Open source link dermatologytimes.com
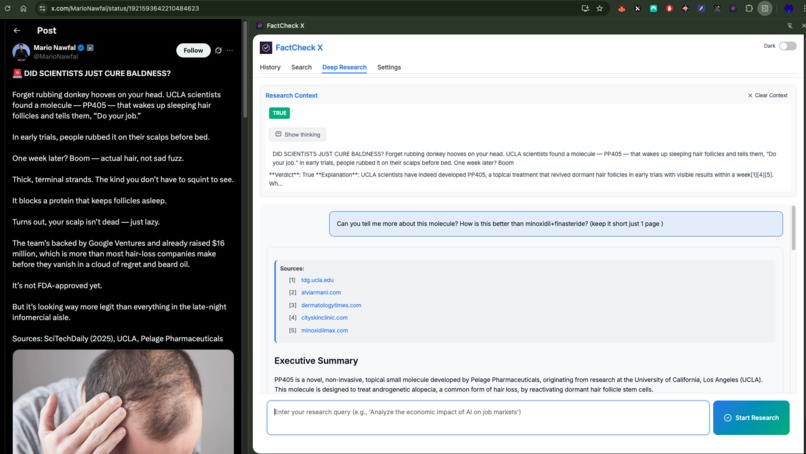806x454 pixels. coord(331,305)
